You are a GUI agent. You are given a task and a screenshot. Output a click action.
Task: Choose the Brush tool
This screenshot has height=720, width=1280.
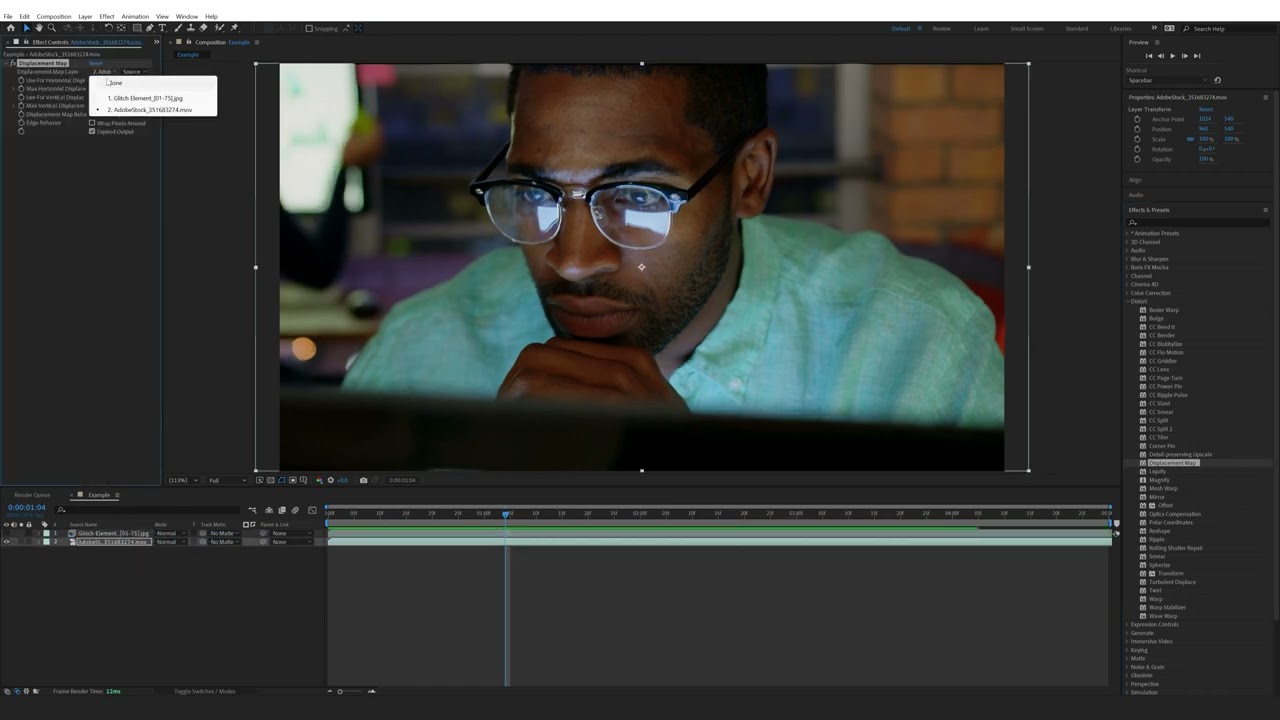pos(178,28)
